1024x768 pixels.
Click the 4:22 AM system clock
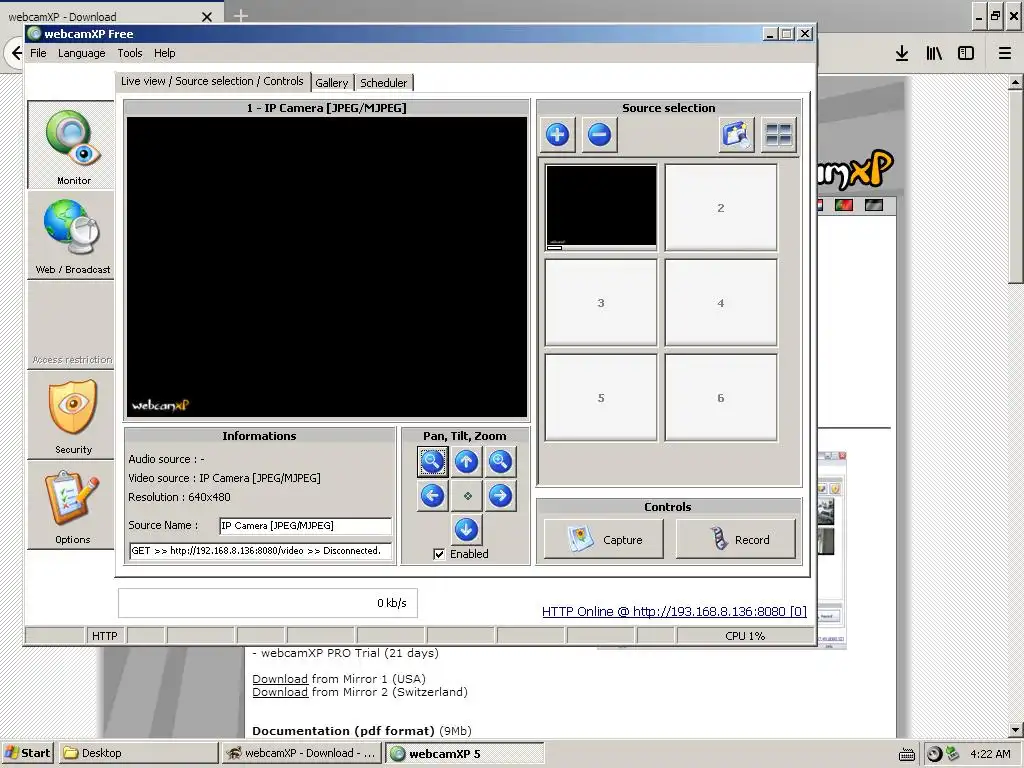[x=991, y=754]
